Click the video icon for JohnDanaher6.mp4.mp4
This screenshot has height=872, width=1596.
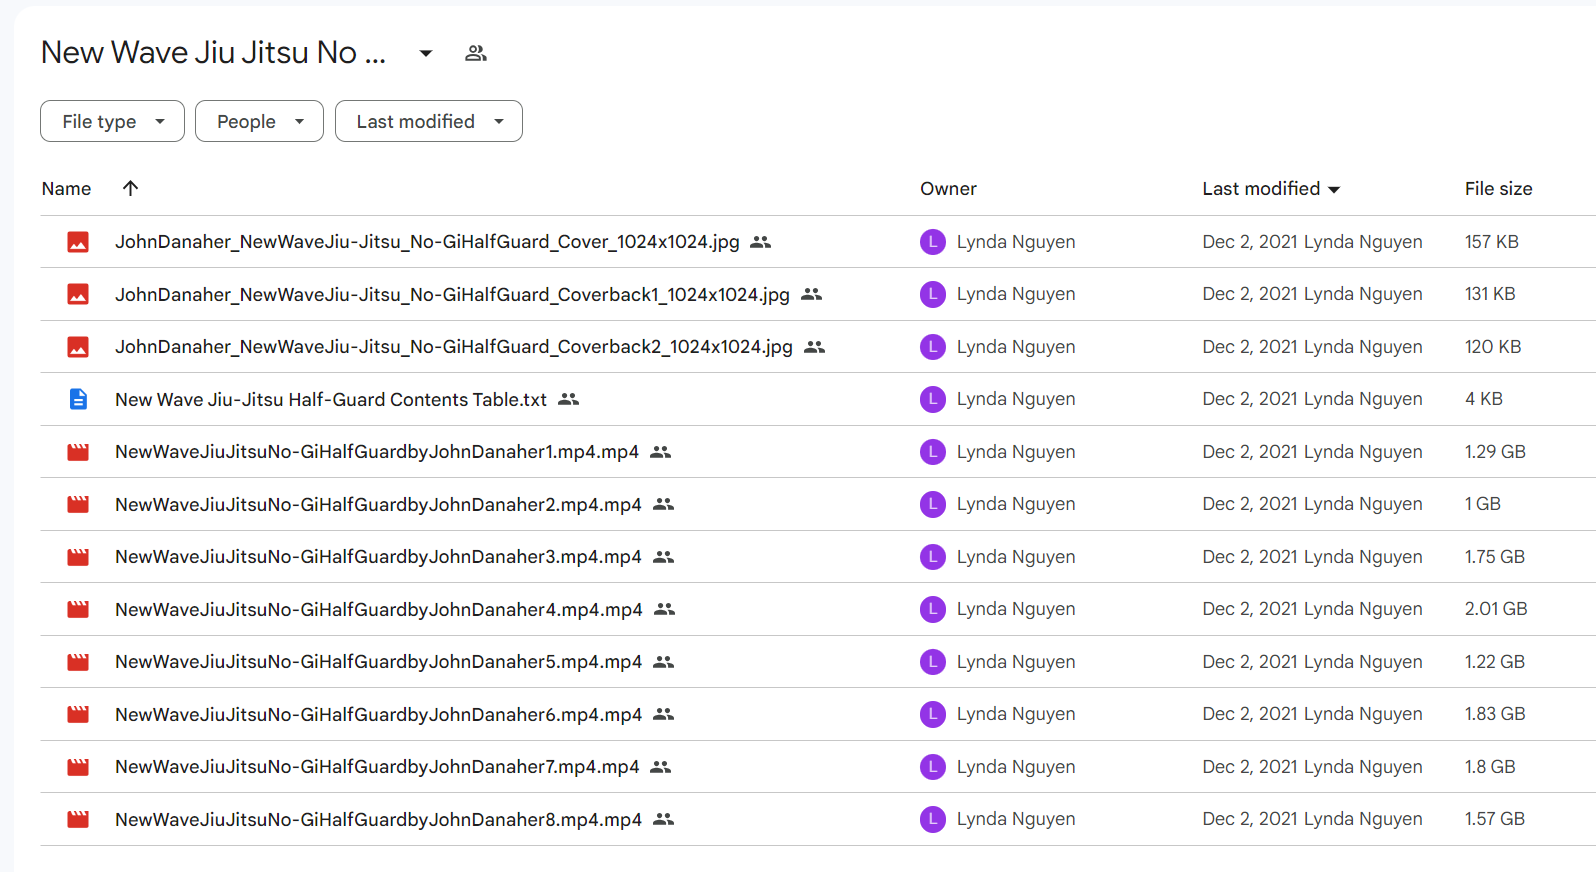click(78, 714)
